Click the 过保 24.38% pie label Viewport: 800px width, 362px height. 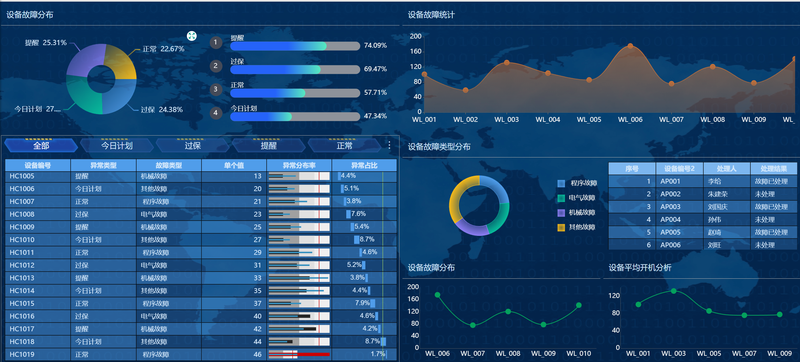162,110
